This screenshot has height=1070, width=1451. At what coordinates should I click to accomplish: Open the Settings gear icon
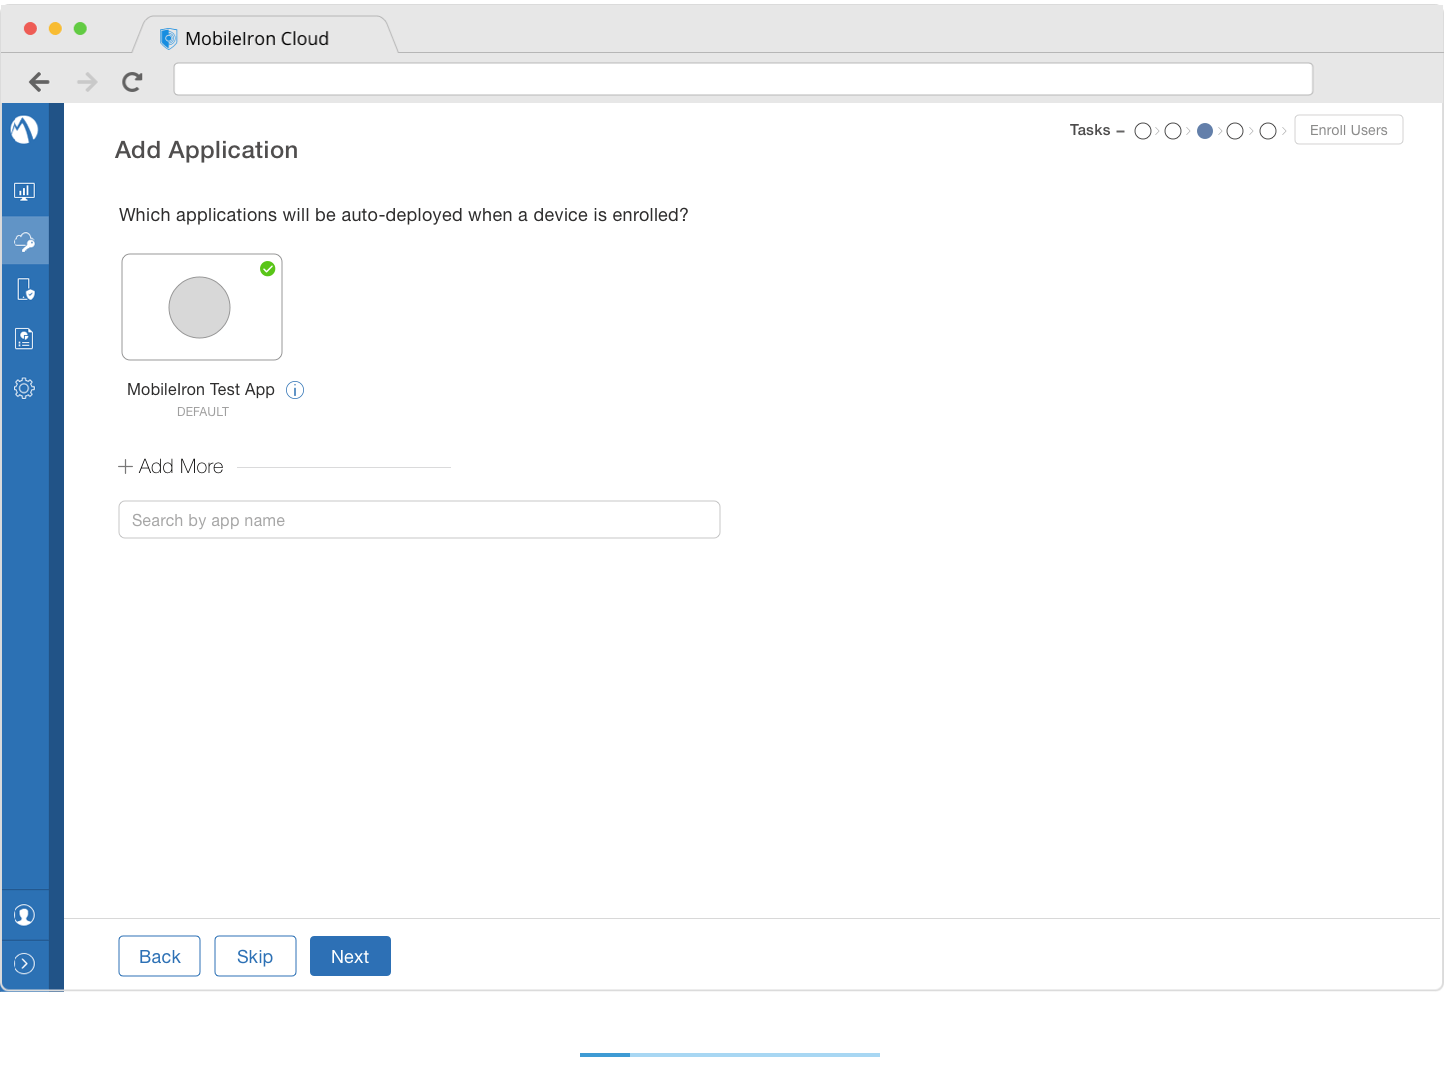pyautogui.click(x=24, y=388)
